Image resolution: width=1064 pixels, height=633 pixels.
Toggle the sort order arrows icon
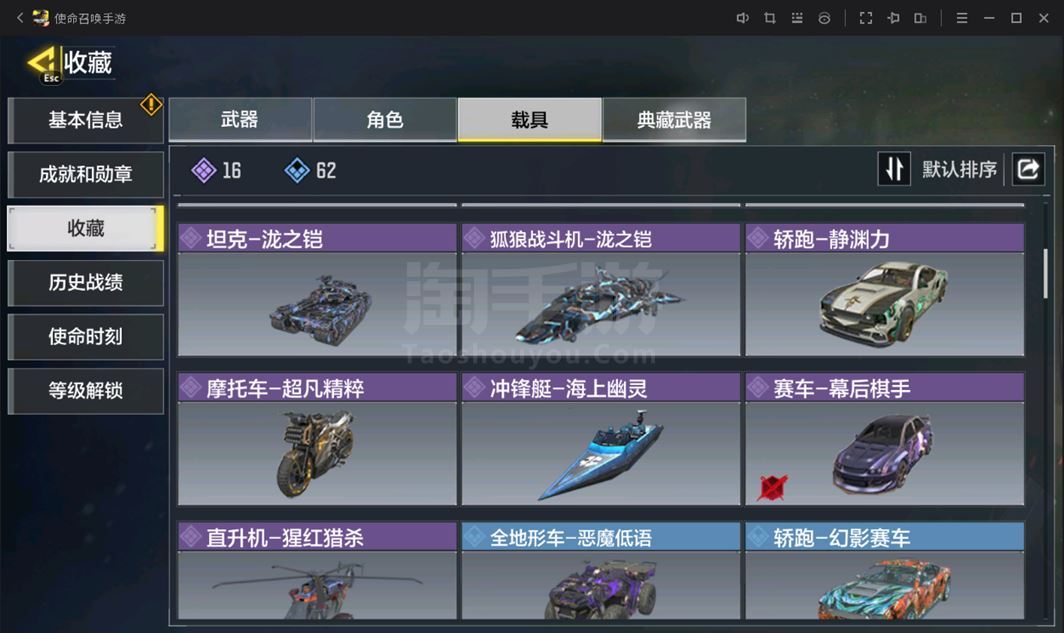pos(894,169)
